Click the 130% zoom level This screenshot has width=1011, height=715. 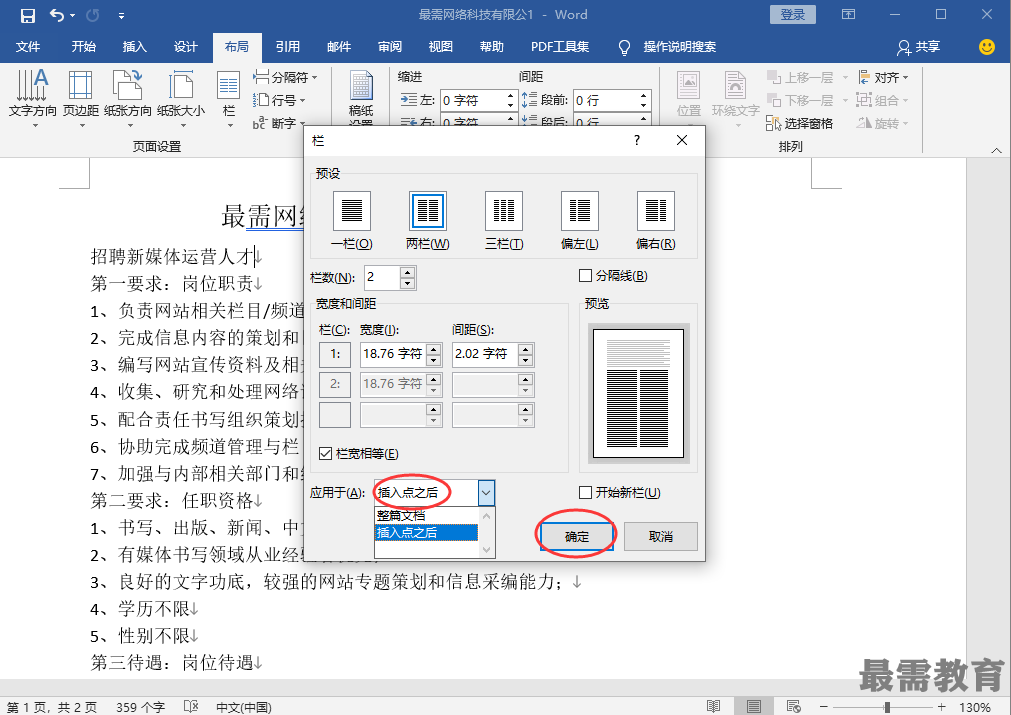pyautogui.click(x=975, y=707)
